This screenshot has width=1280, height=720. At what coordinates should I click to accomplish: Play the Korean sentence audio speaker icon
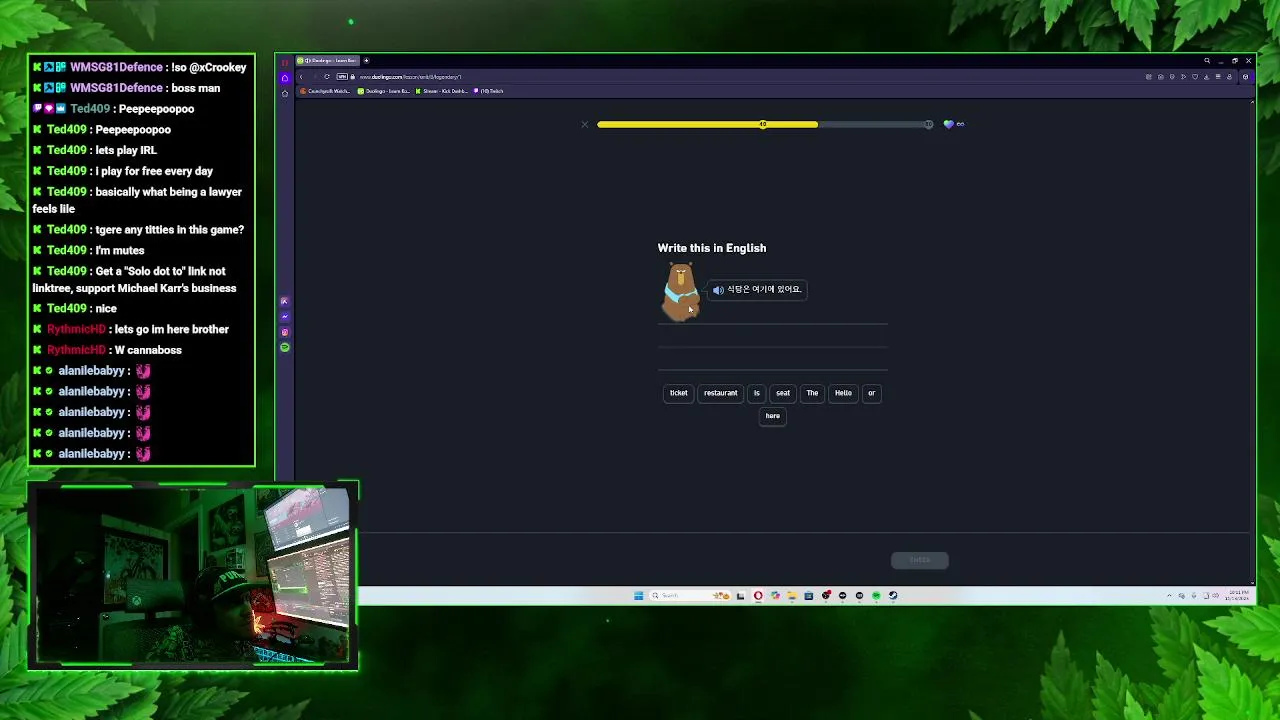tap(718, 290)
